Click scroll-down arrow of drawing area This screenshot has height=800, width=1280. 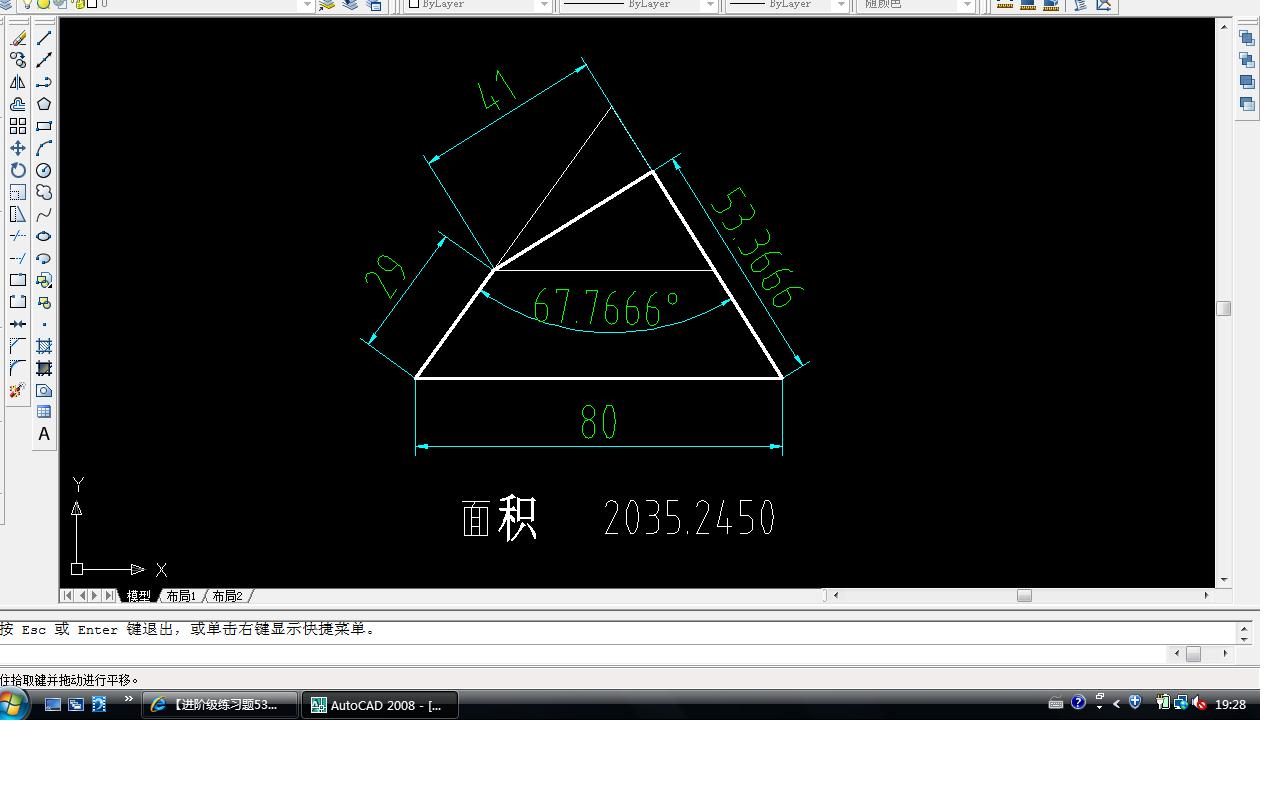(x=1224, y=580)
